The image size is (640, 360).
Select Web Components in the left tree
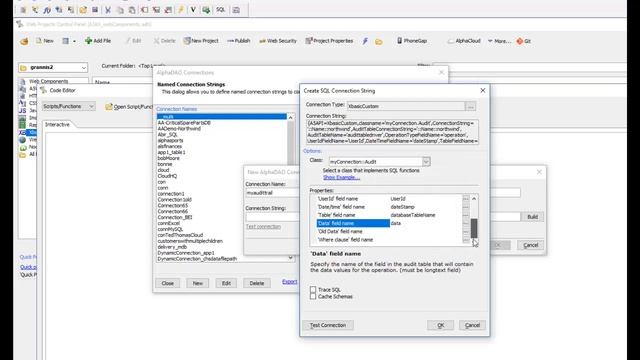(x=48, y=81)
